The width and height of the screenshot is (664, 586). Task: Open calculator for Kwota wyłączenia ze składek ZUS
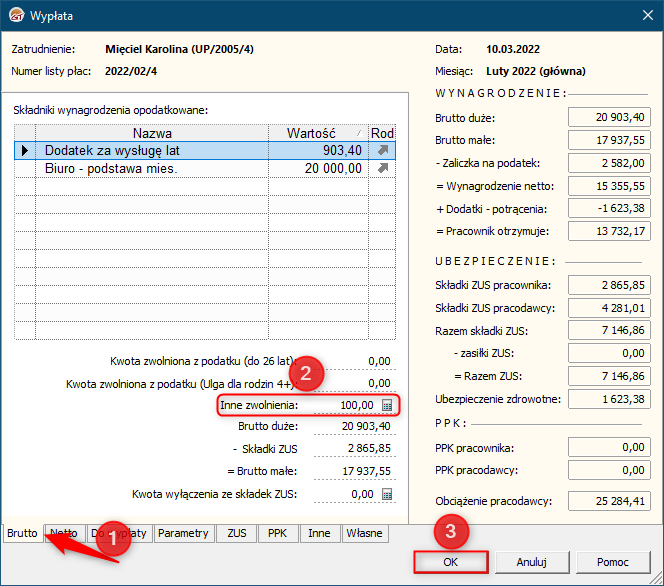388,493
